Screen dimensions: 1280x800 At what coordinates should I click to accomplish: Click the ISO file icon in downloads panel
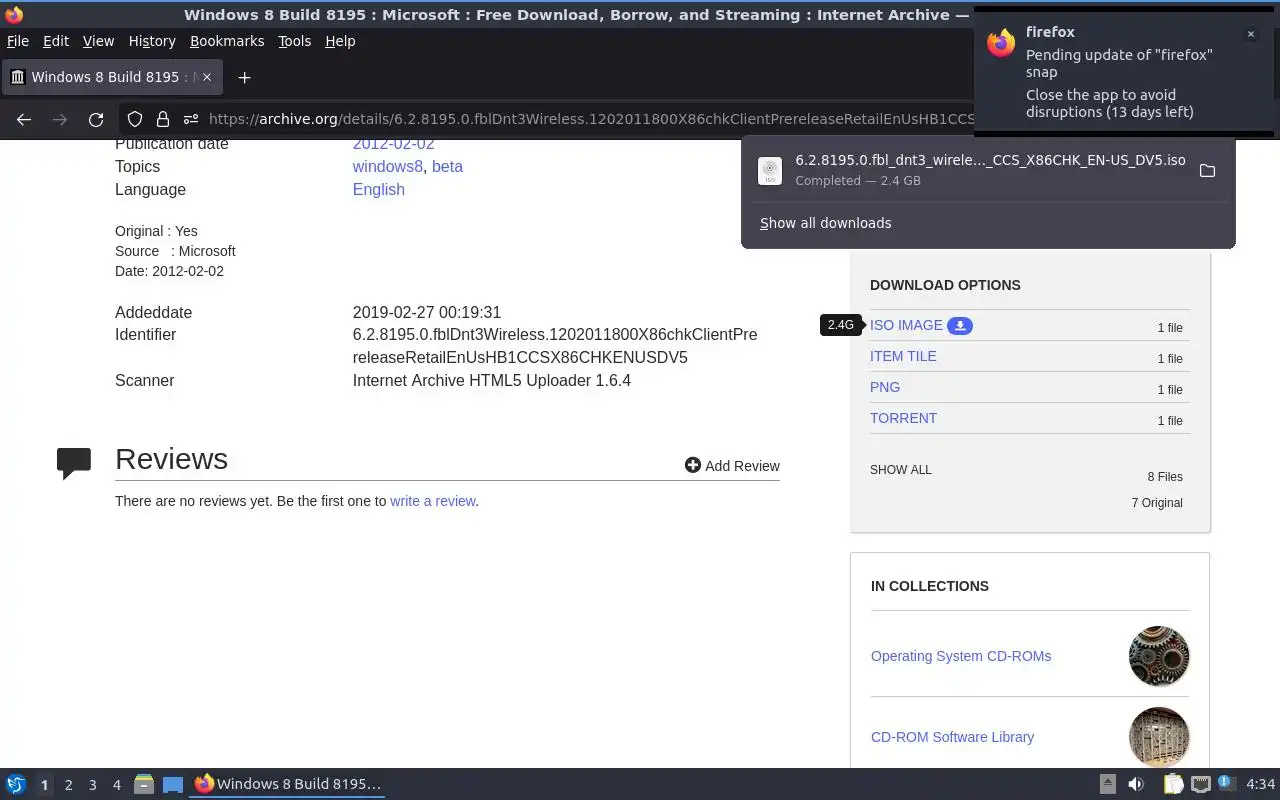769,170
